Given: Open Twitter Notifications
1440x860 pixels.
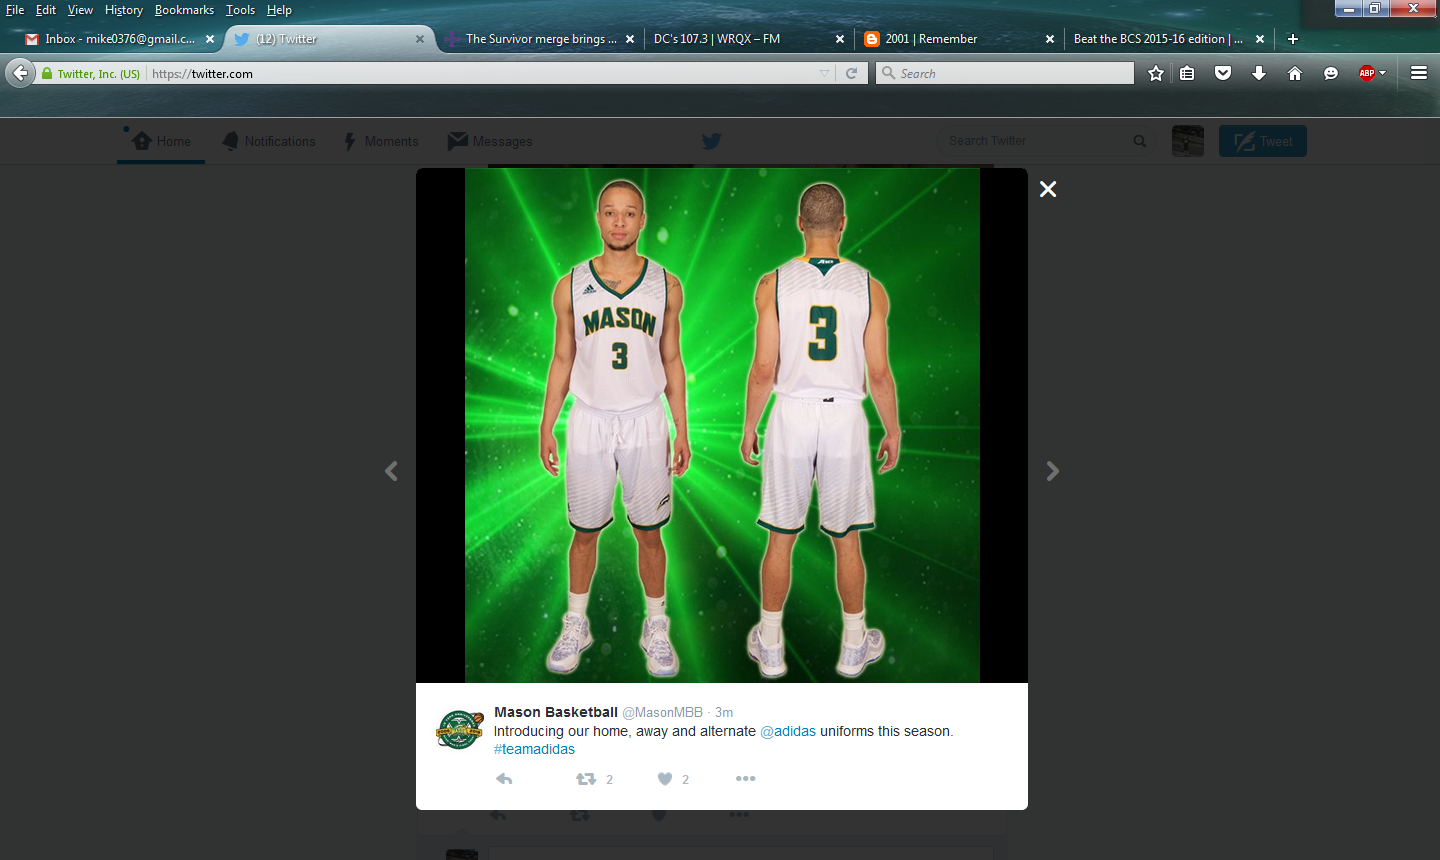Looking at the screenshot, I should point(269,141).
